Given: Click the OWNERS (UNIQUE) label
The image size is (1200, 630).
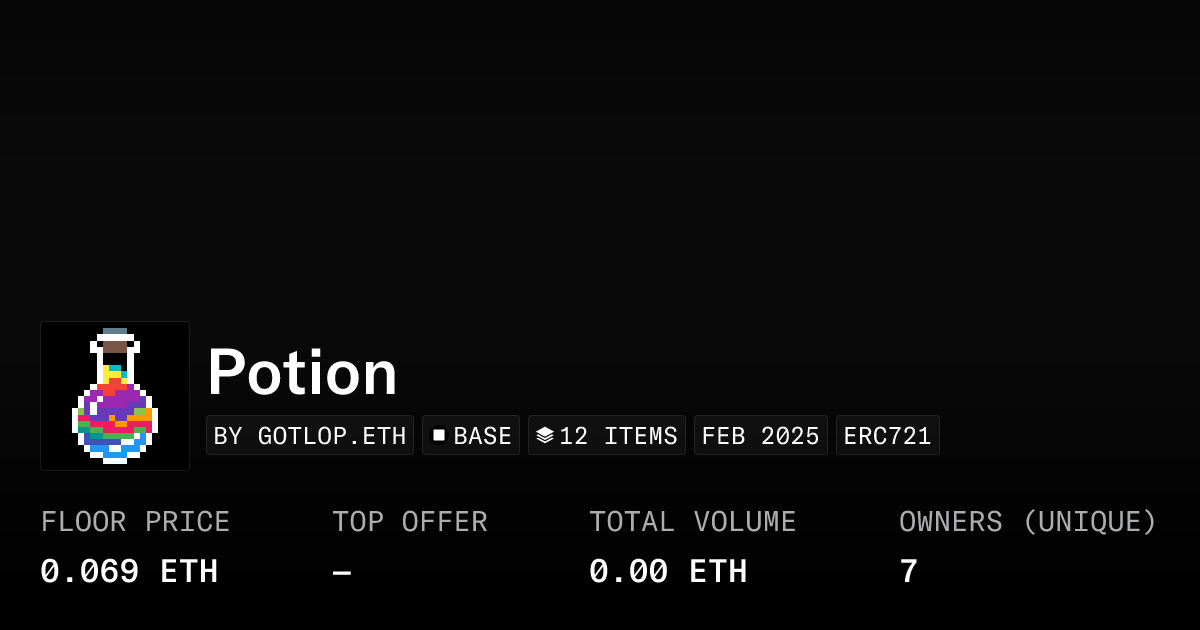Looking at the screenshot, I should 1028,522.
